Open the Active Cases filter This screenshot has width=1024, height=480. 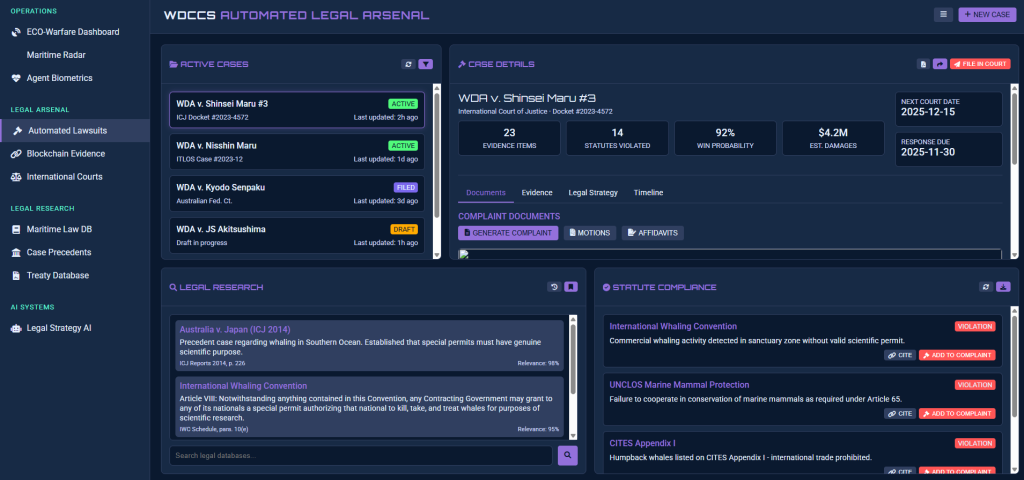[426, 64]
